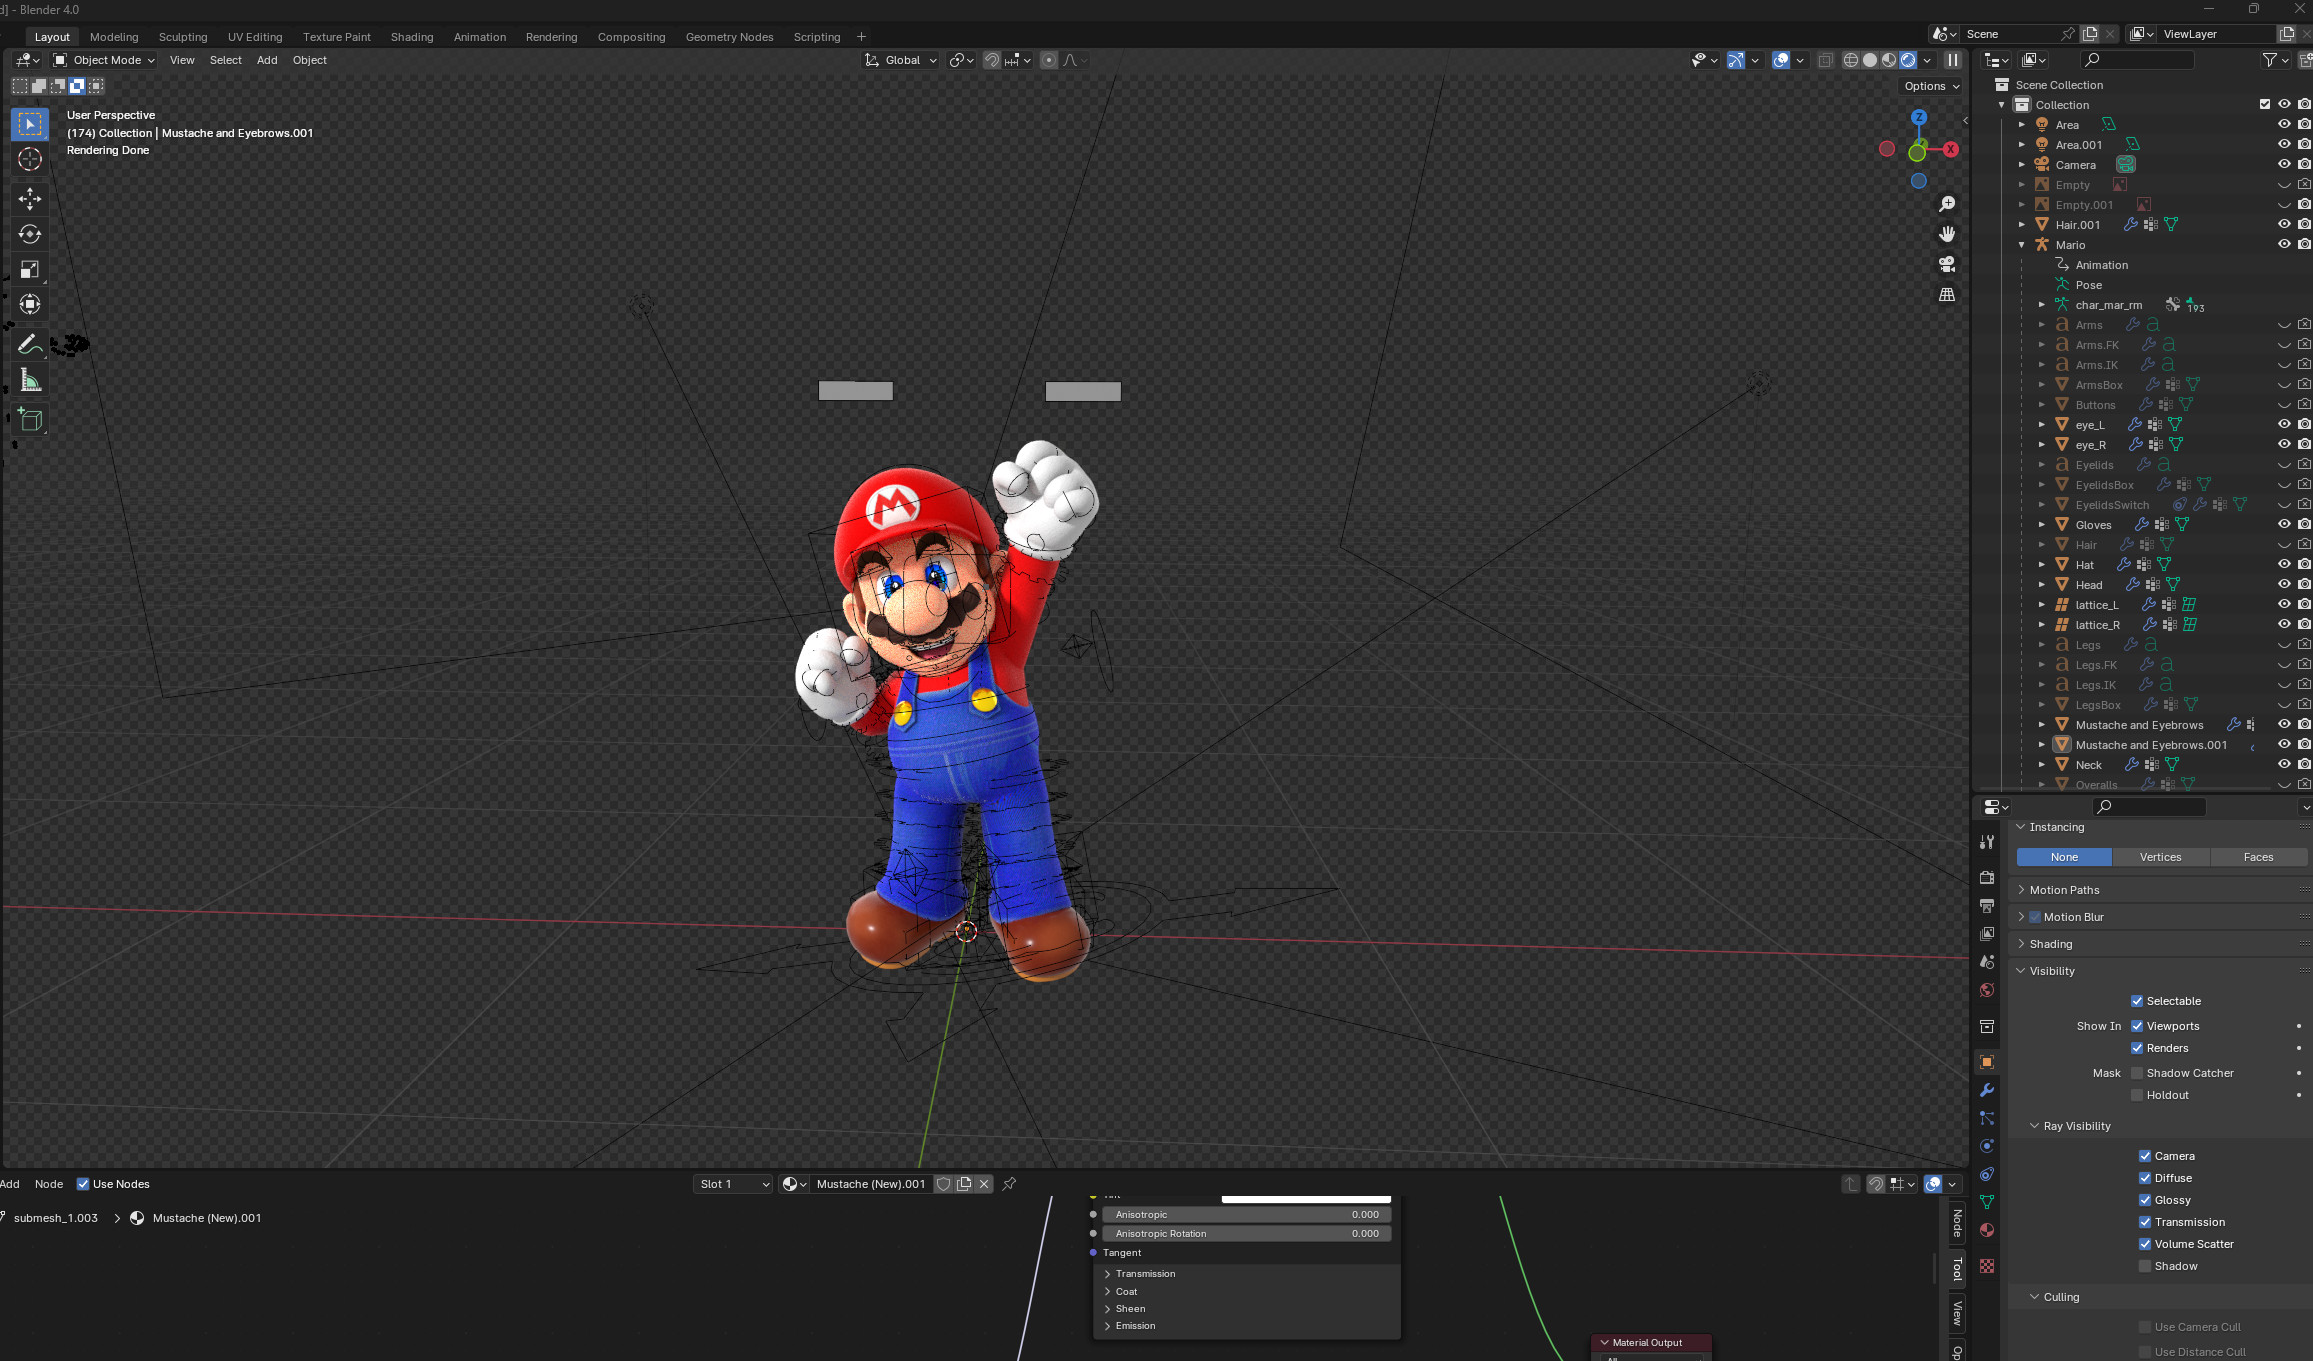Image resolution: width=2313 pixels, height=1361 pixels.
Task: Select the Measure tool
Action: coord(30,380)
